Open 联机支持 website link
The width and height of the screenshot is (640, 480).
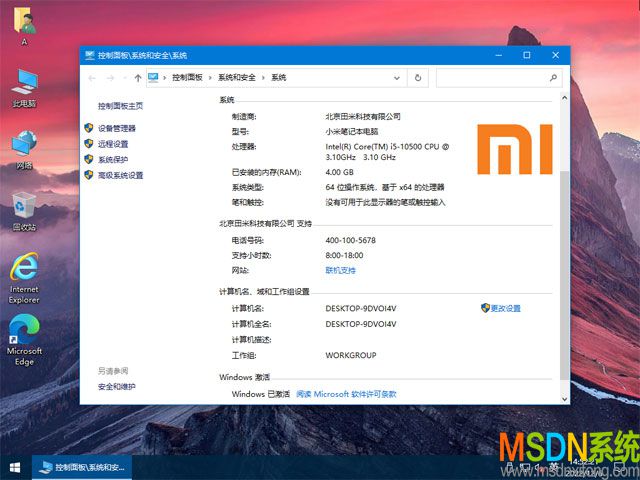(340, 270)
